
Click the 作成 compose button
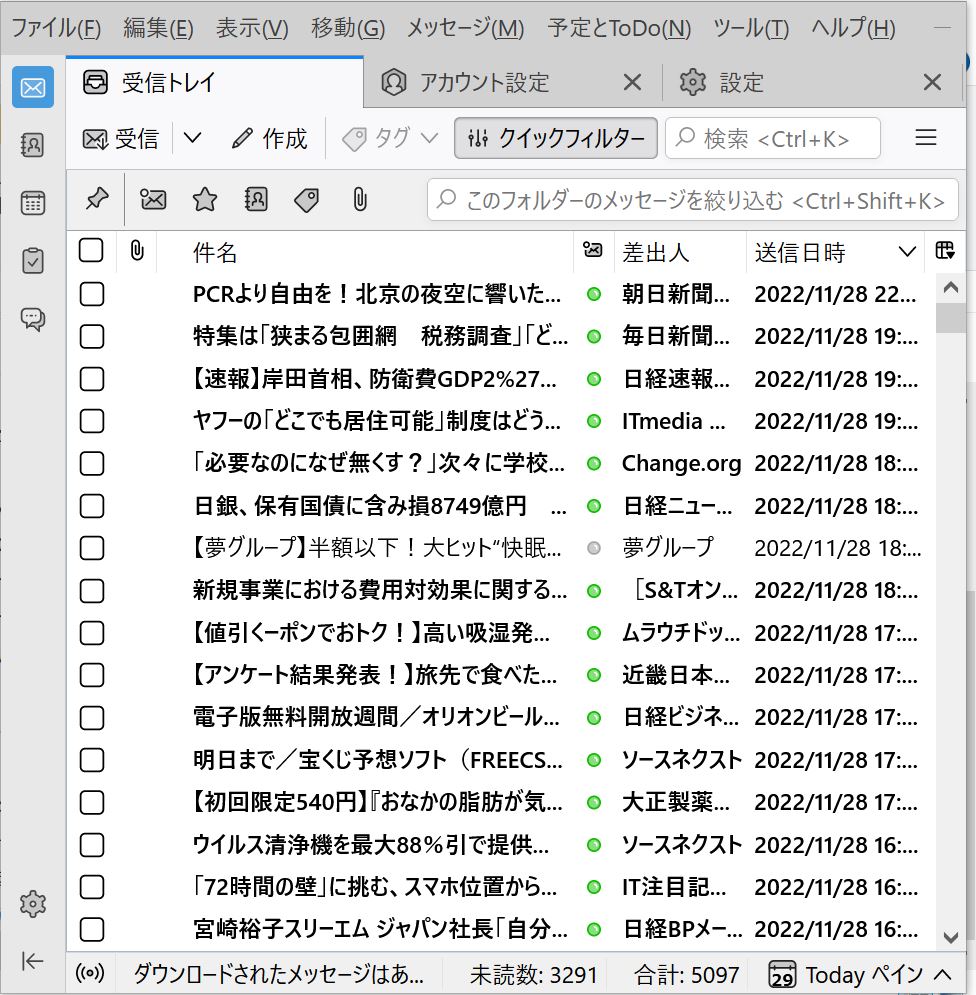pos(270,138)
